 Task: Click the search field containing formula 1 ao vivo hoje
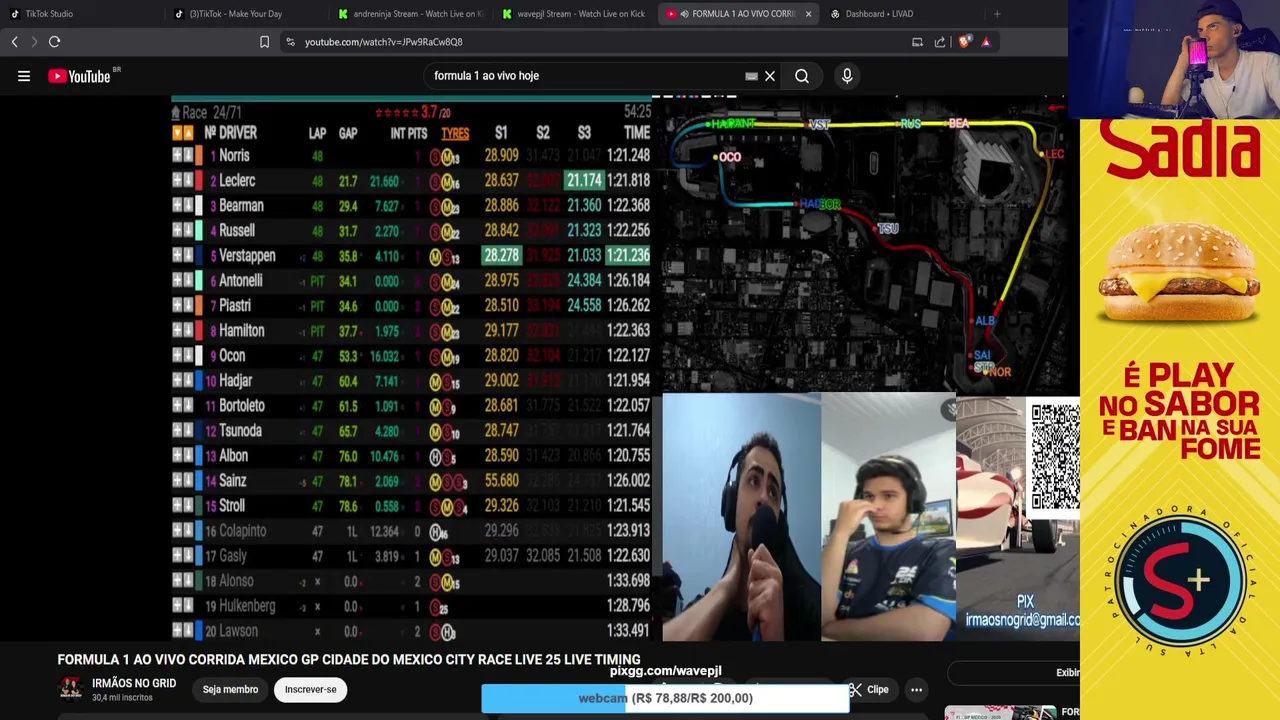[585, 76]
